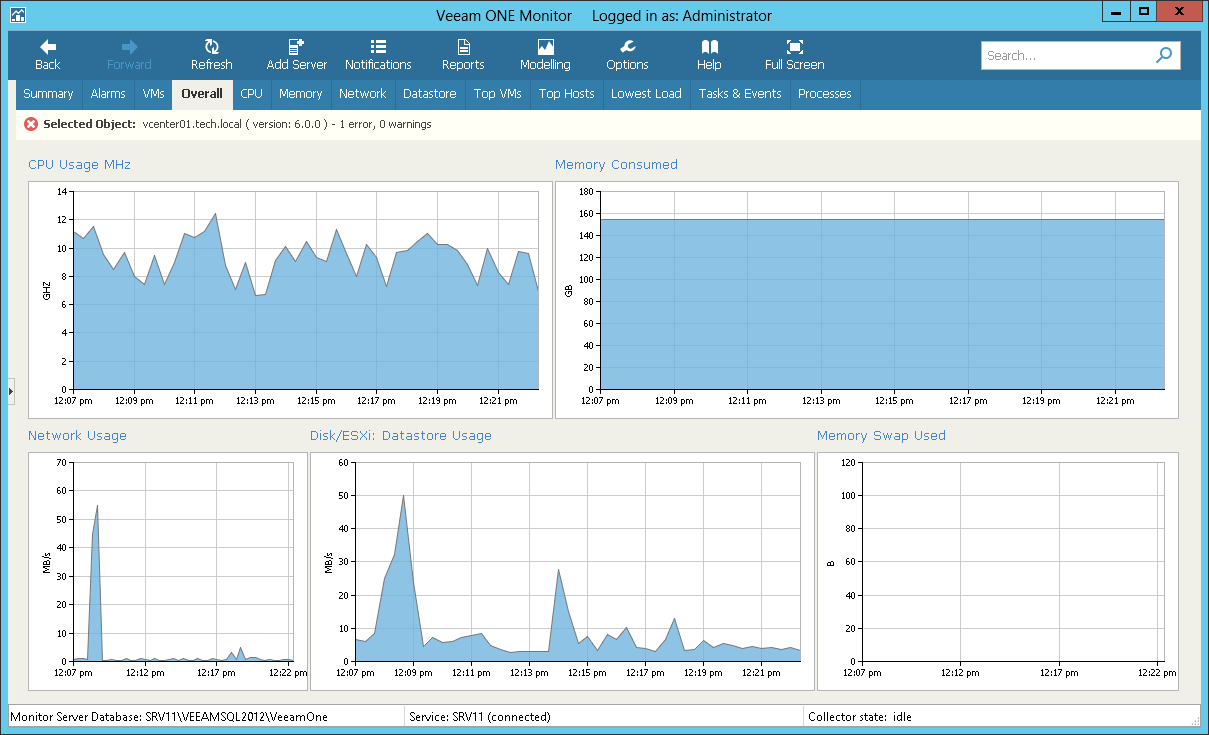Expand the collapsed left side panel
This screenshot has height=735, width=1209.
(x=11, y=391)
